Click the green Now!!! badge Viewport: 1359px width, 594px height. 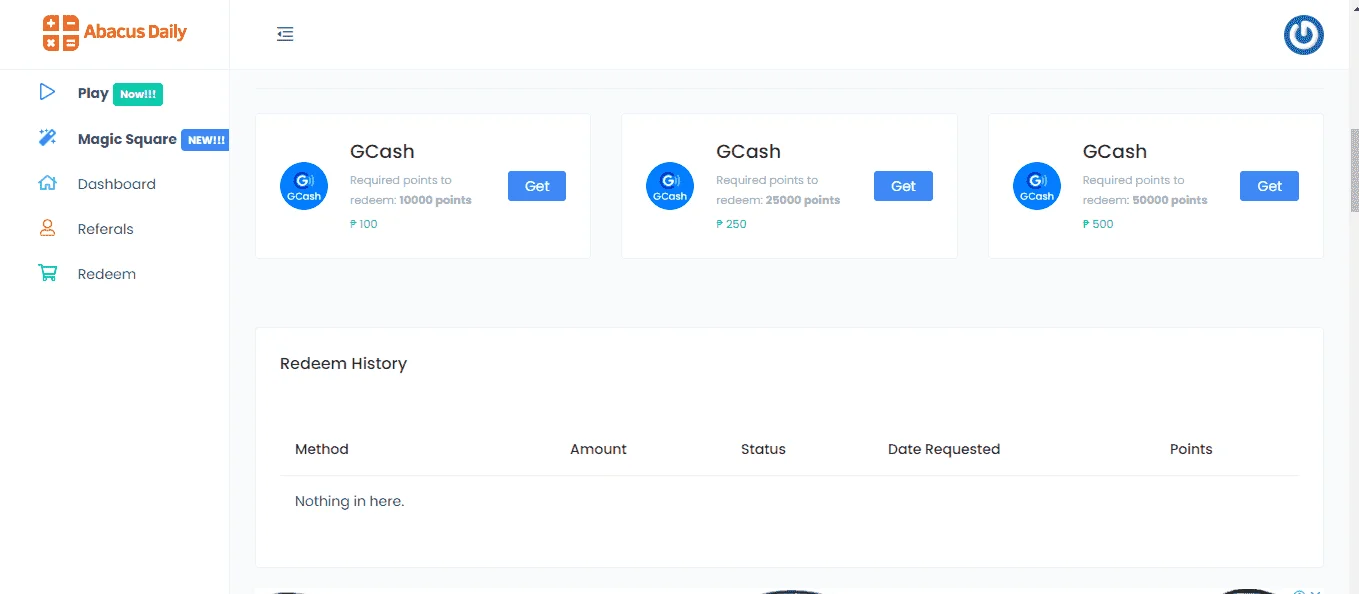point(138,94)
